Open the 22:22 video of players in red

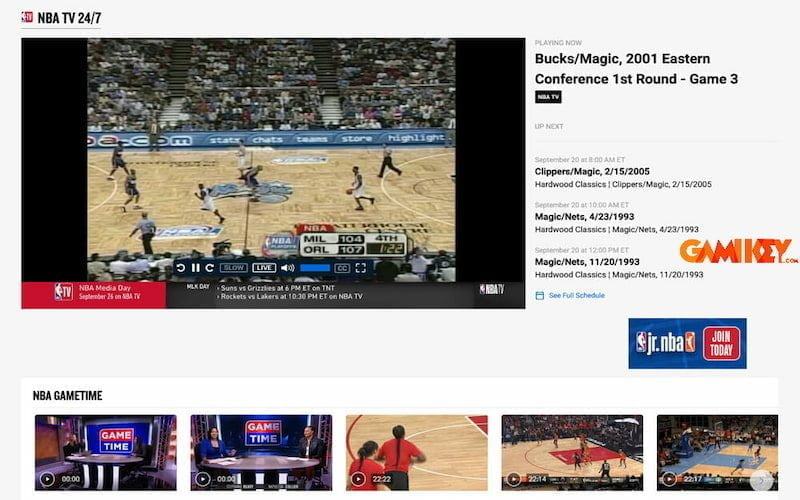tap(417, 453)
